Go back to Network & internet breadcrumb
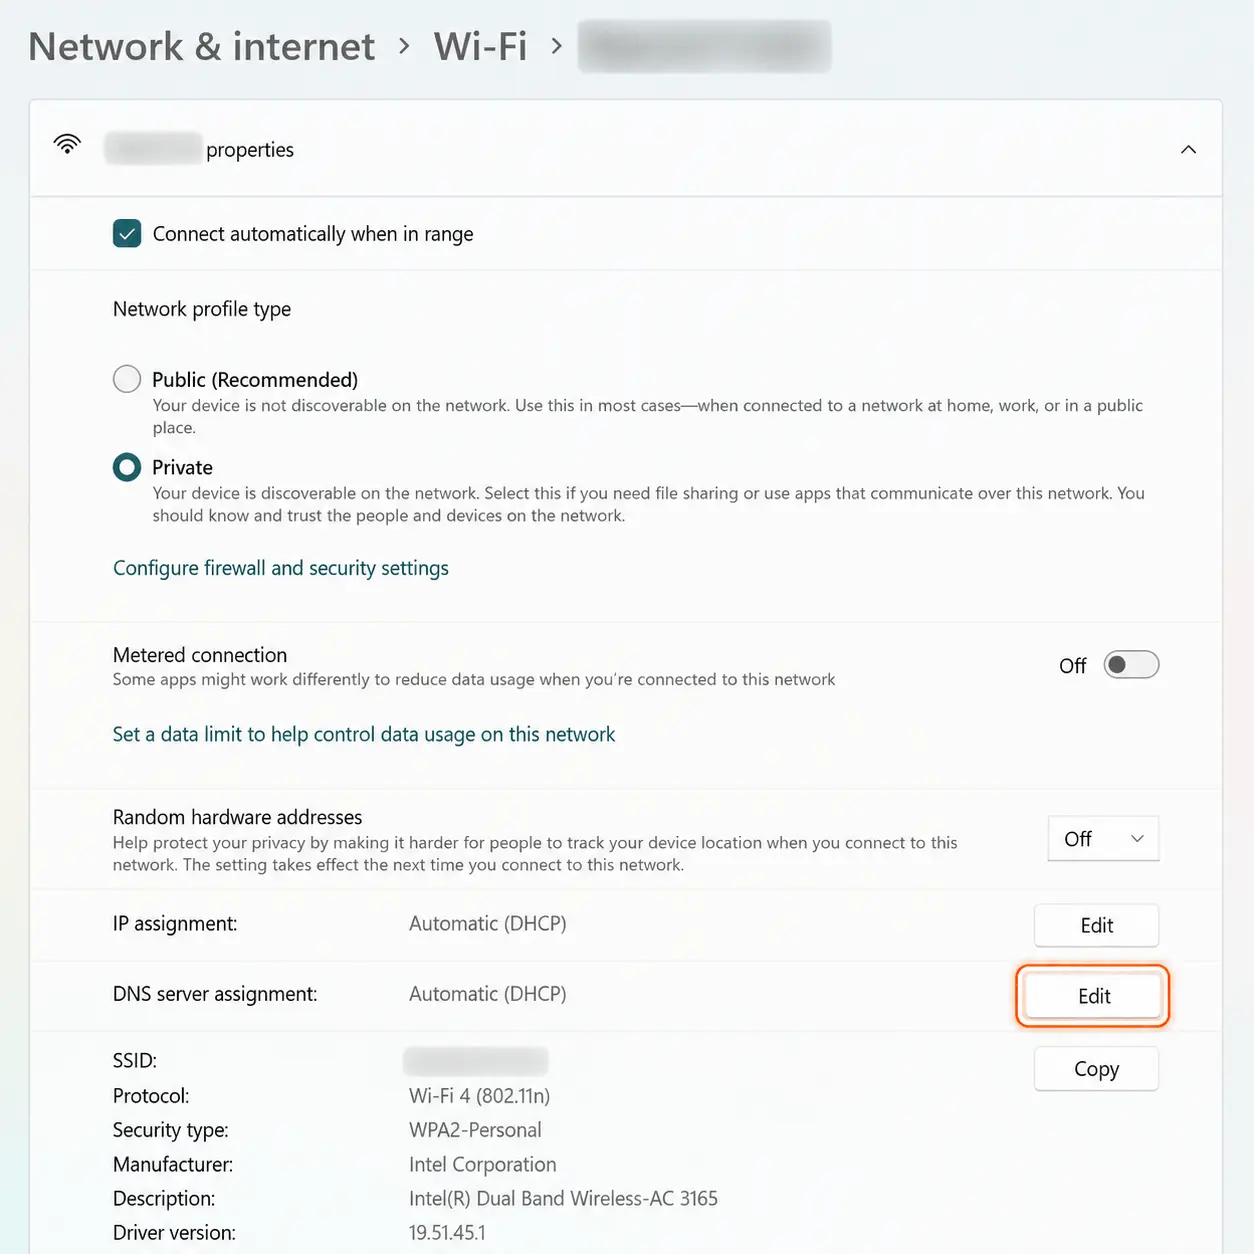Screen dimensions: 1254x1254 coord(202,46)
